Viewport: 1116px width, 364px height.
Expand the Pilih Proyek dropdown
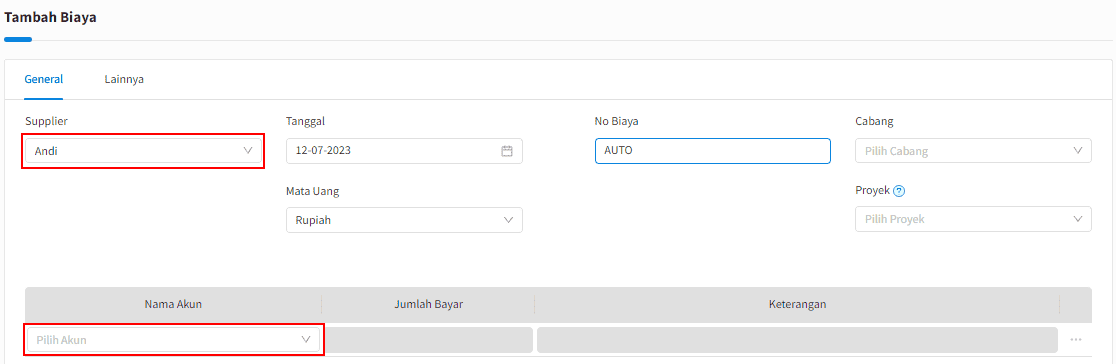click(x=973, y=219)
